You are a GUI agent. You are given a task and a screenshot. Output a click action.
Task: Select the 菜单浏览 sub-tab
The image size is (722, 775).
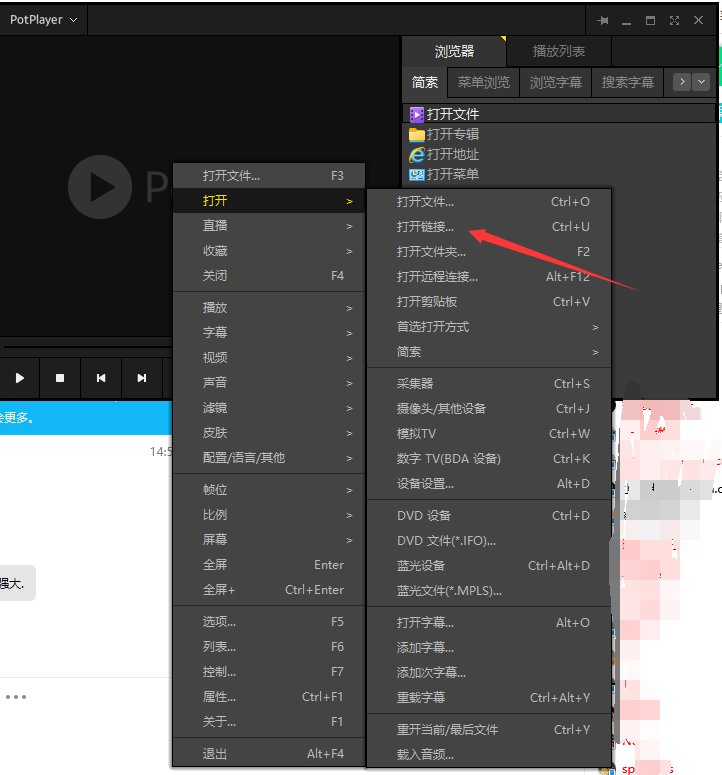click(x=483, y=83)
